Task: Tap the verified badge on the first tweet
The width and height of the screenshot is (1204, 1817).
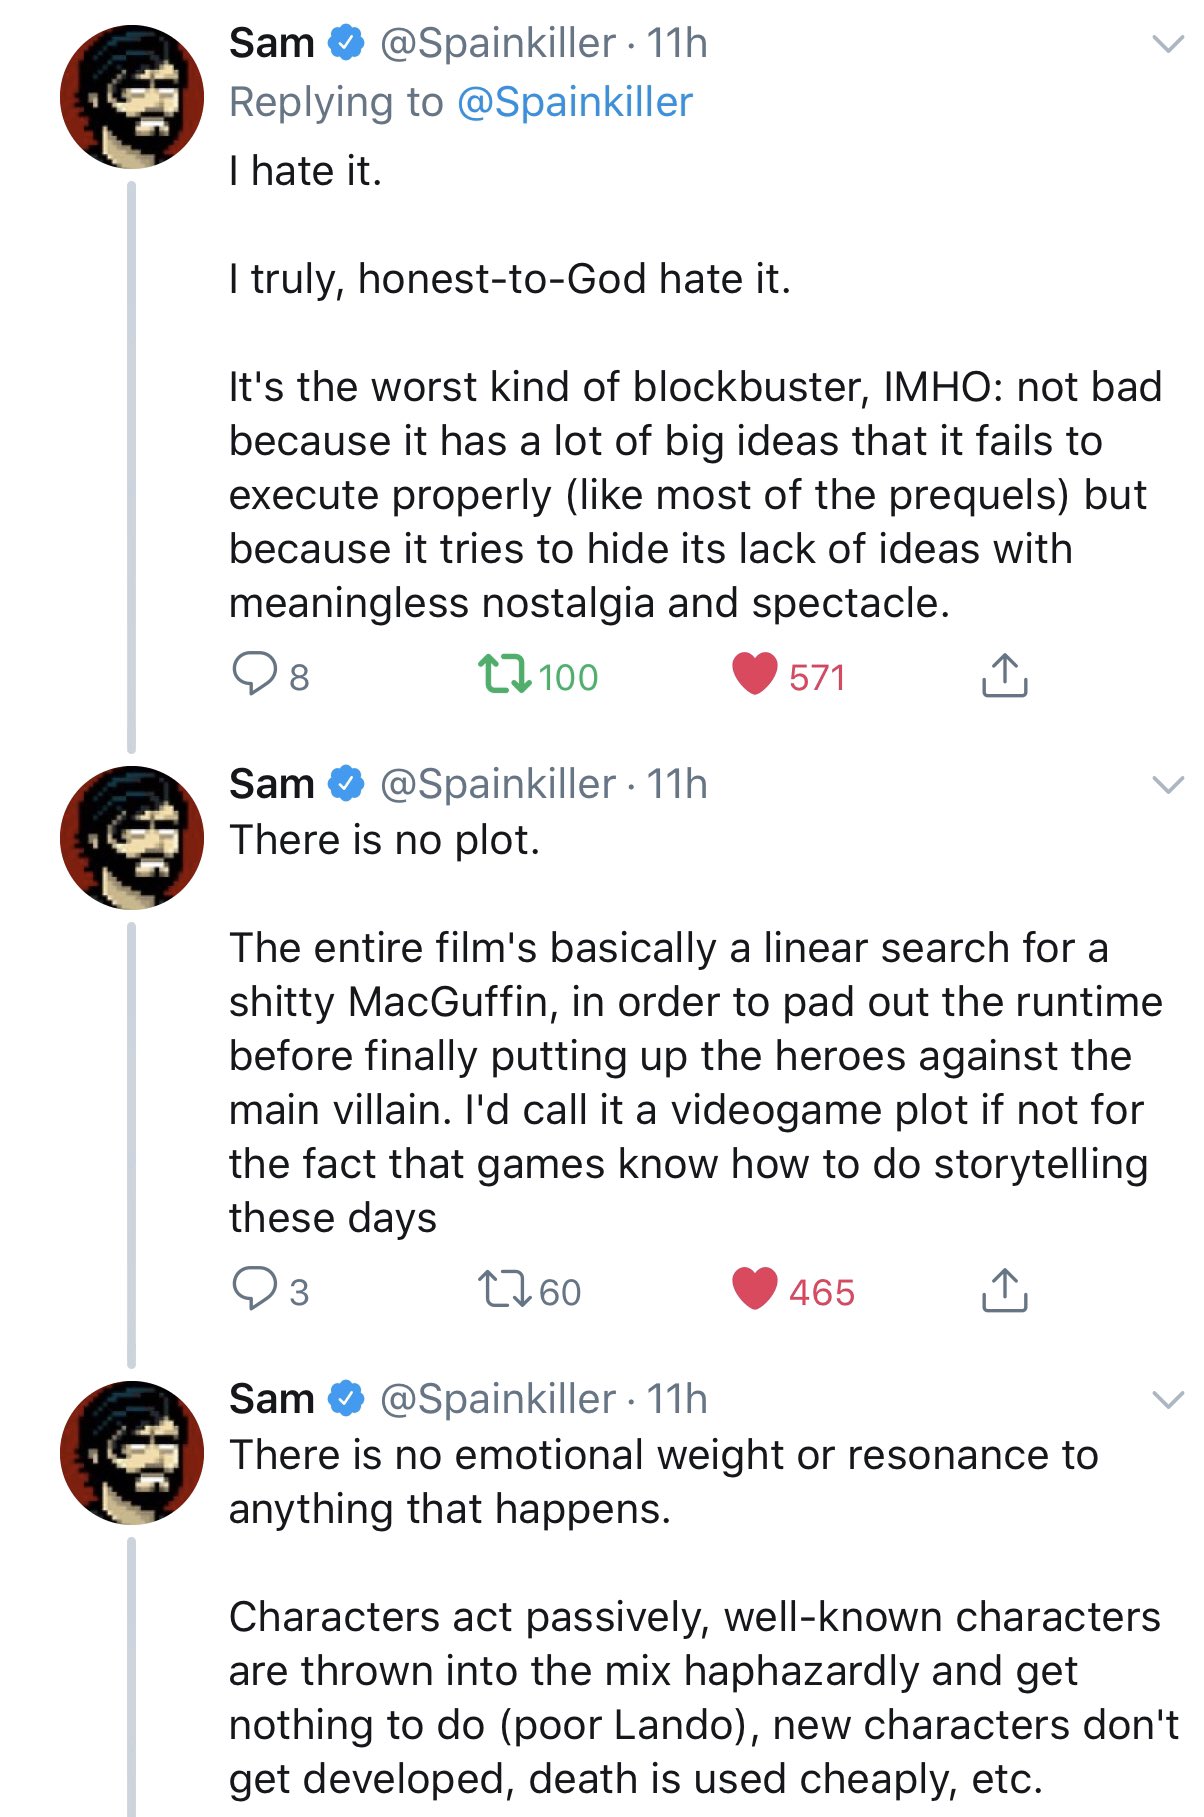Action: point(346,43)
